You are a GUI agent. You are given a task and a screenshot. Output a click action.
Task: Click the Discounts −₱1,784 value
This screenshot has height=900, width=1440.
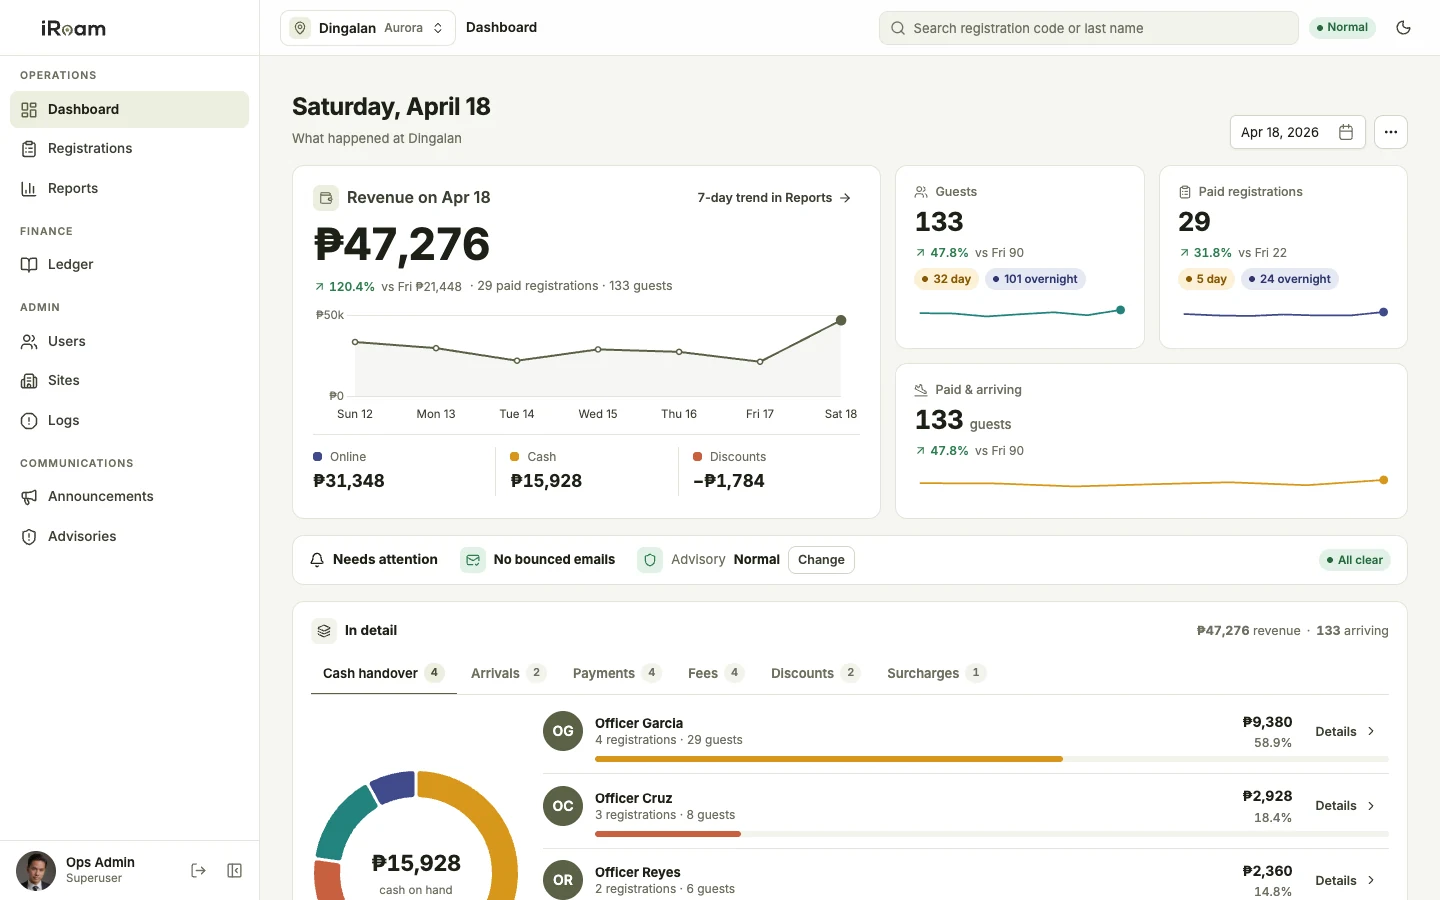pyautogui.click(x=729, y=481)
